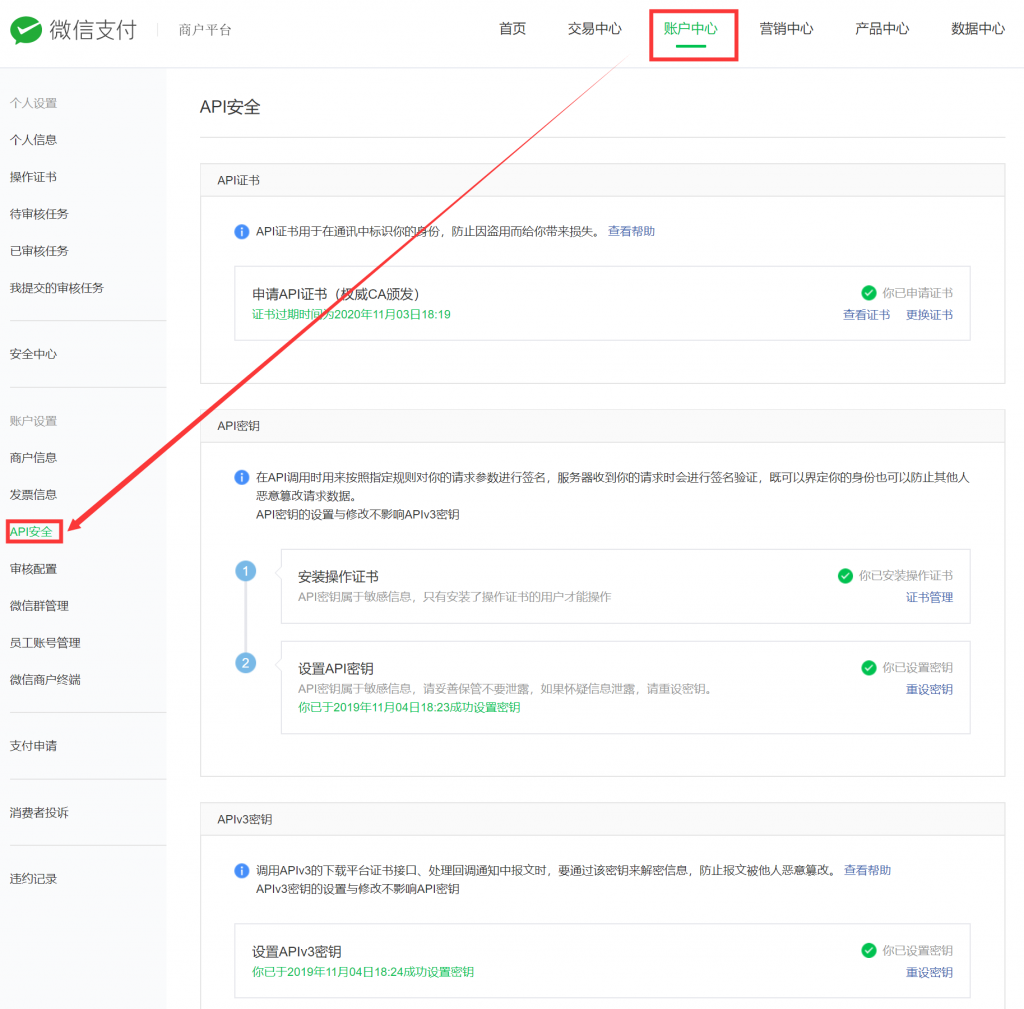Click the green check next to 你已安装操作证书
The height and width of the screenshot is (1009, 1024).
click(x=845, y=575)
